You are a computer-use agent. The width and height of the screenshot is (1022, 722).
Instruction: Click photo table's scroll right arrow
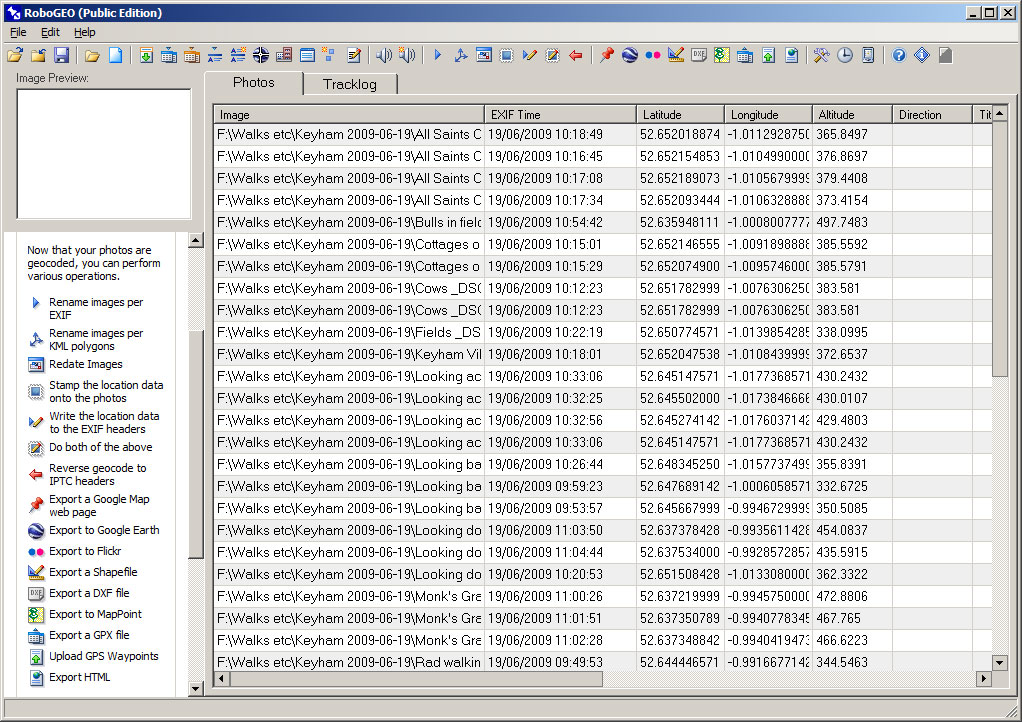pos(984,679)
